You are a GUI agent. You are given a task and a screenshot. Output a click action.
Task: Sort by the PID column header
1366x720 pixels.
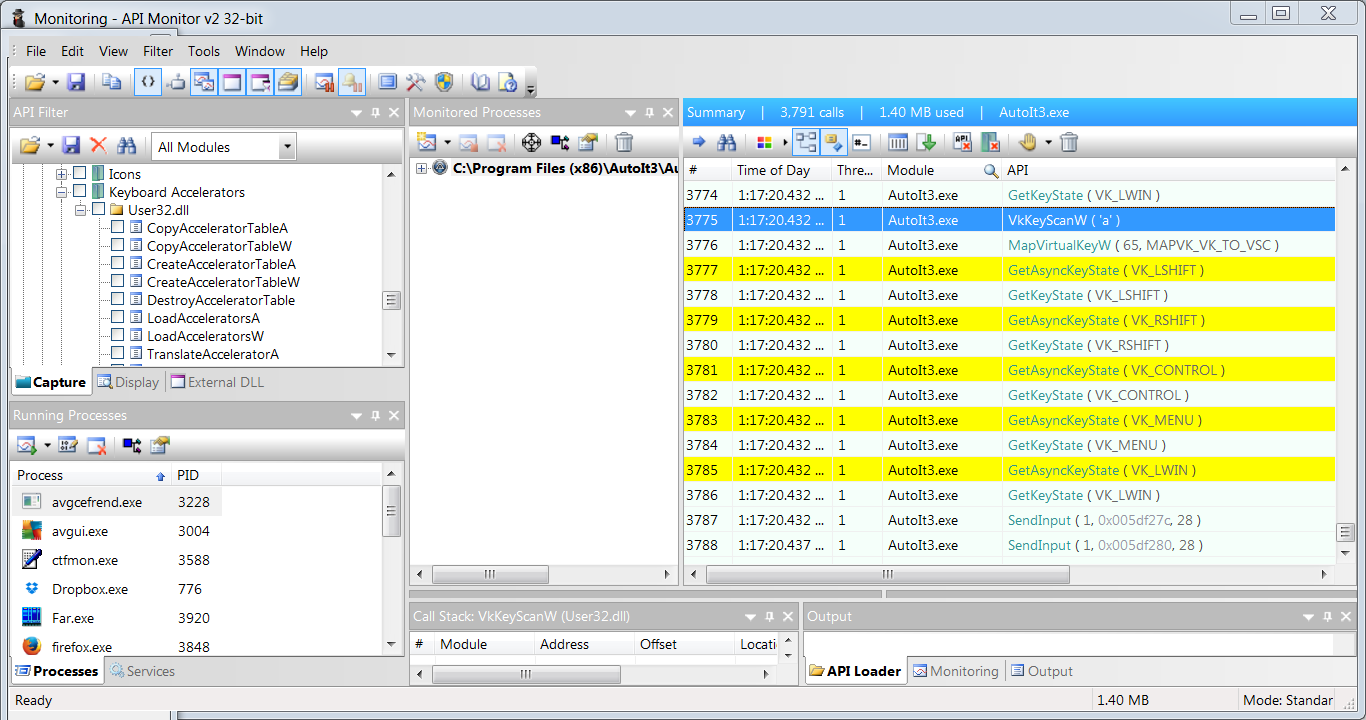click(x=188, y=475)
